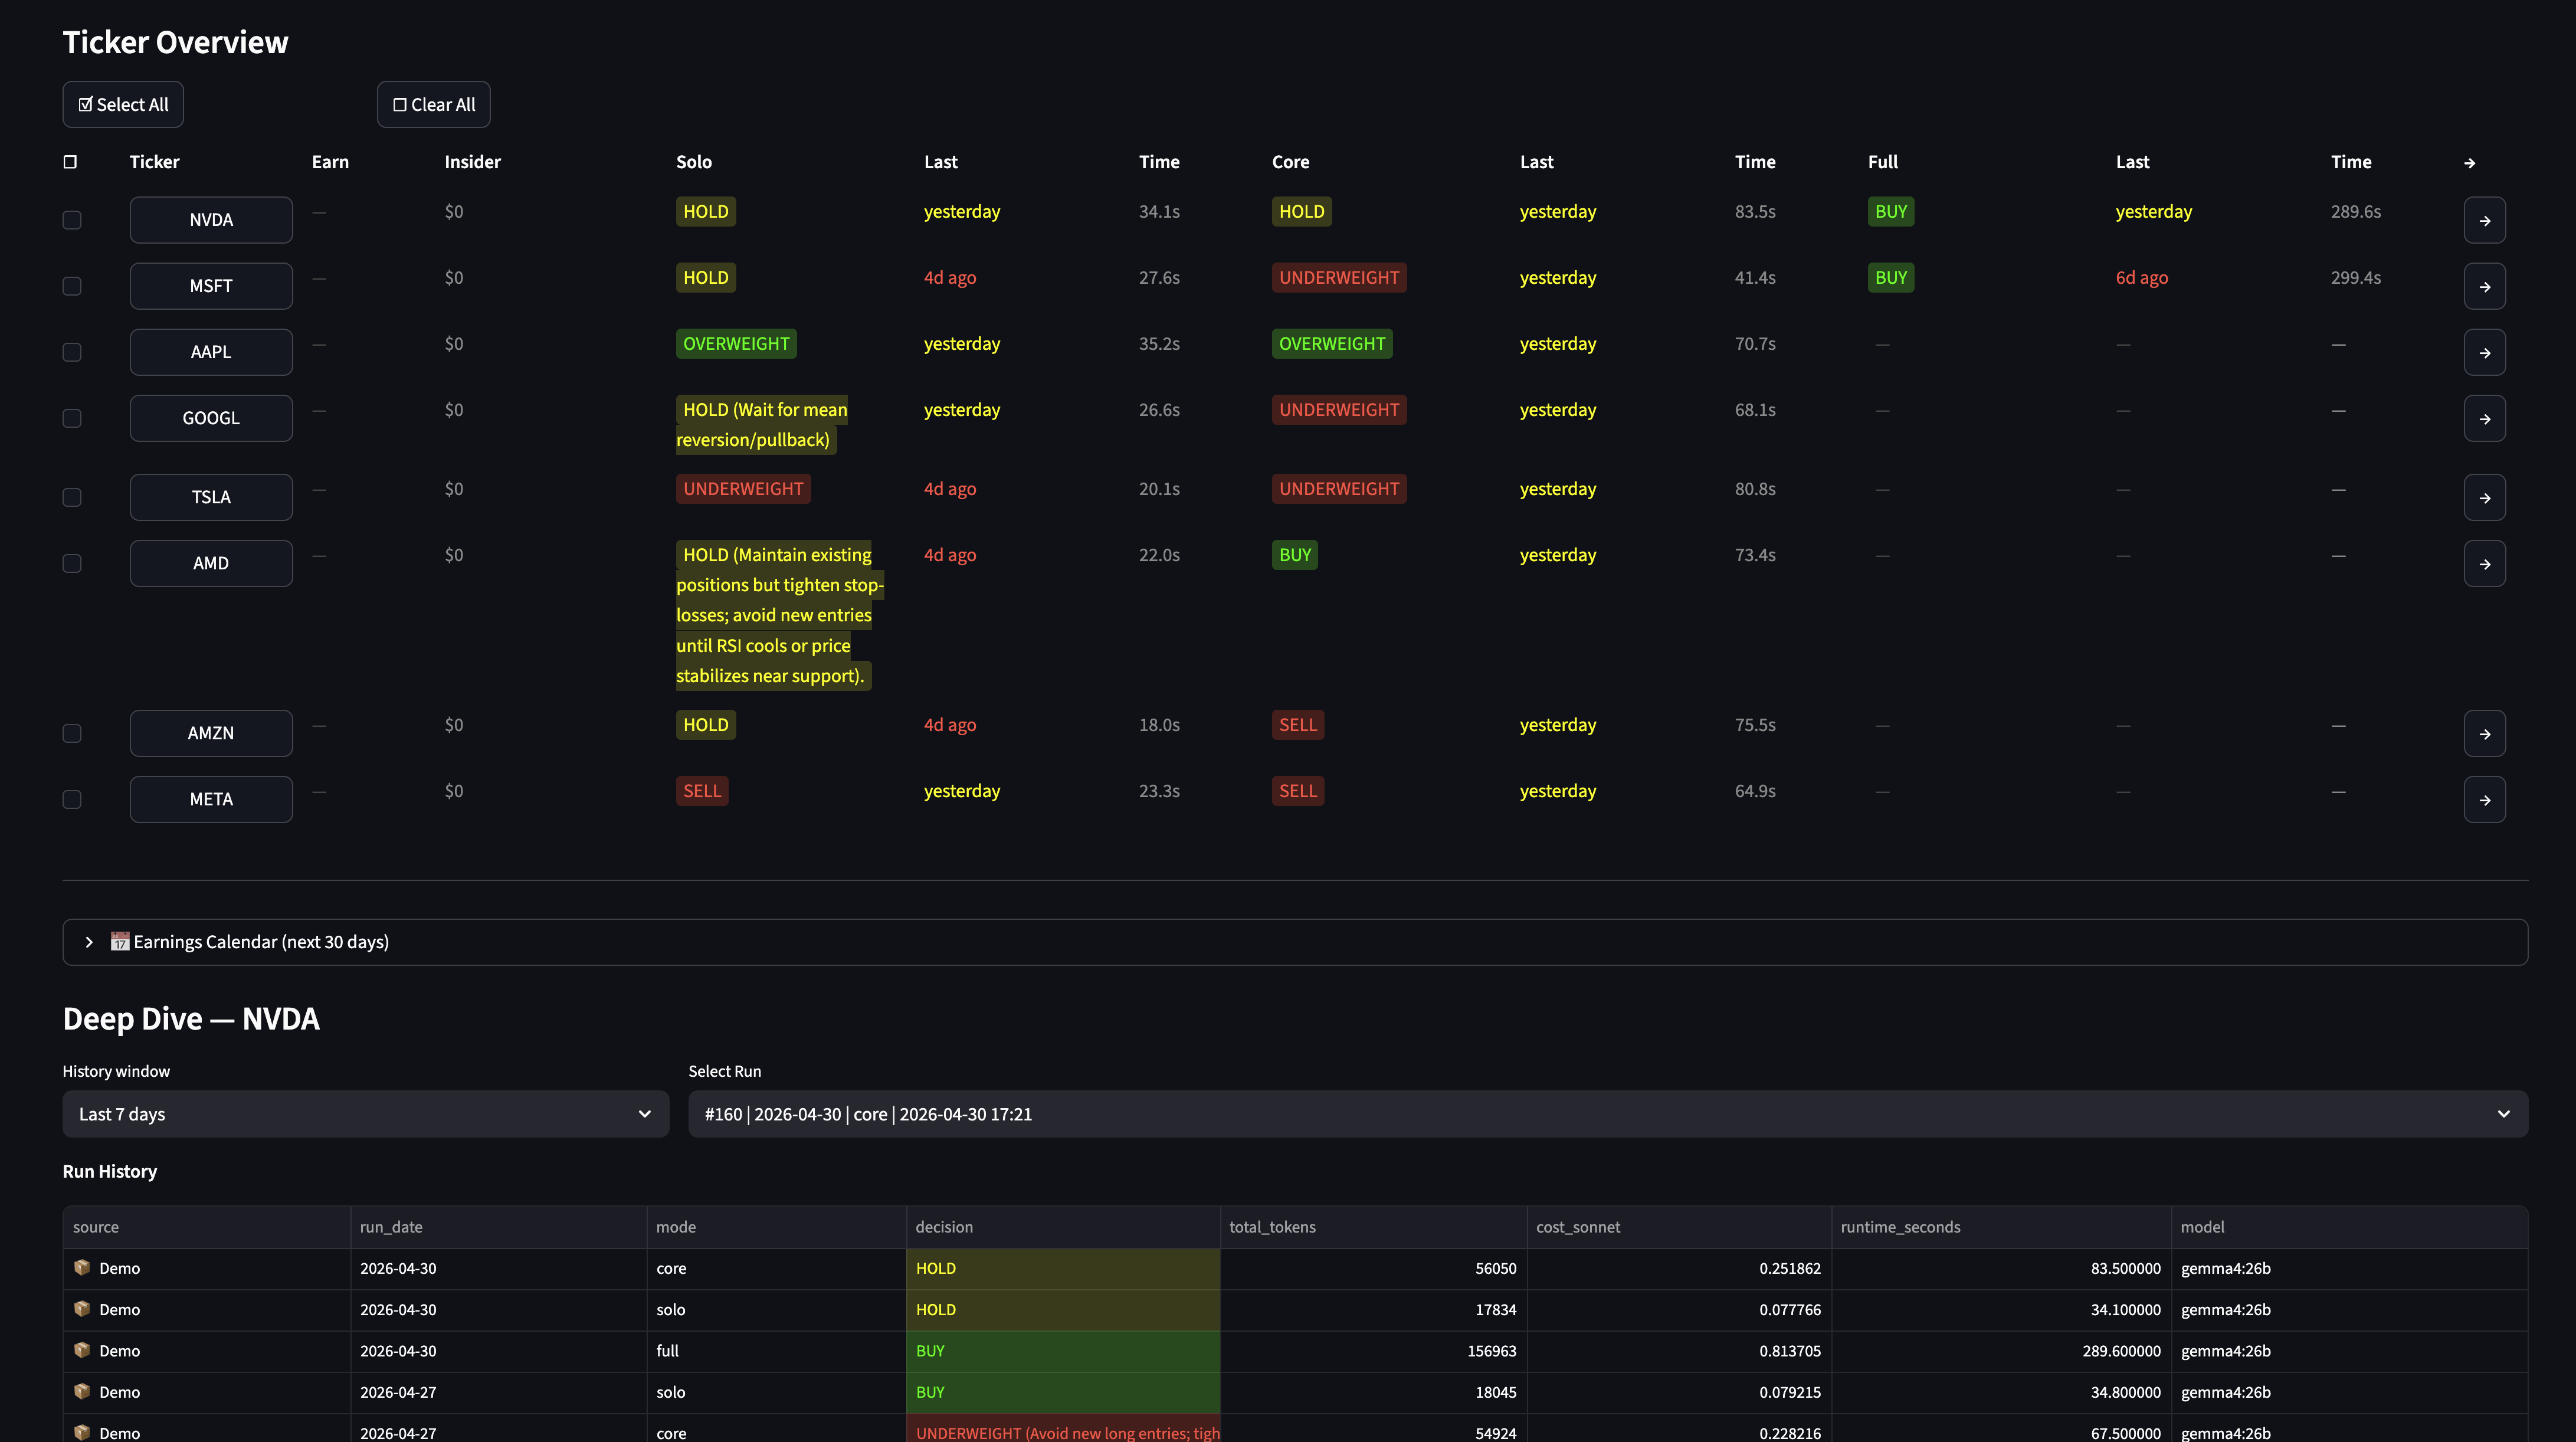The width and height of the screenshot is (2576, 1442).
Task: Open MSFT row arrow button
Action: click(x=2484, y=286)
